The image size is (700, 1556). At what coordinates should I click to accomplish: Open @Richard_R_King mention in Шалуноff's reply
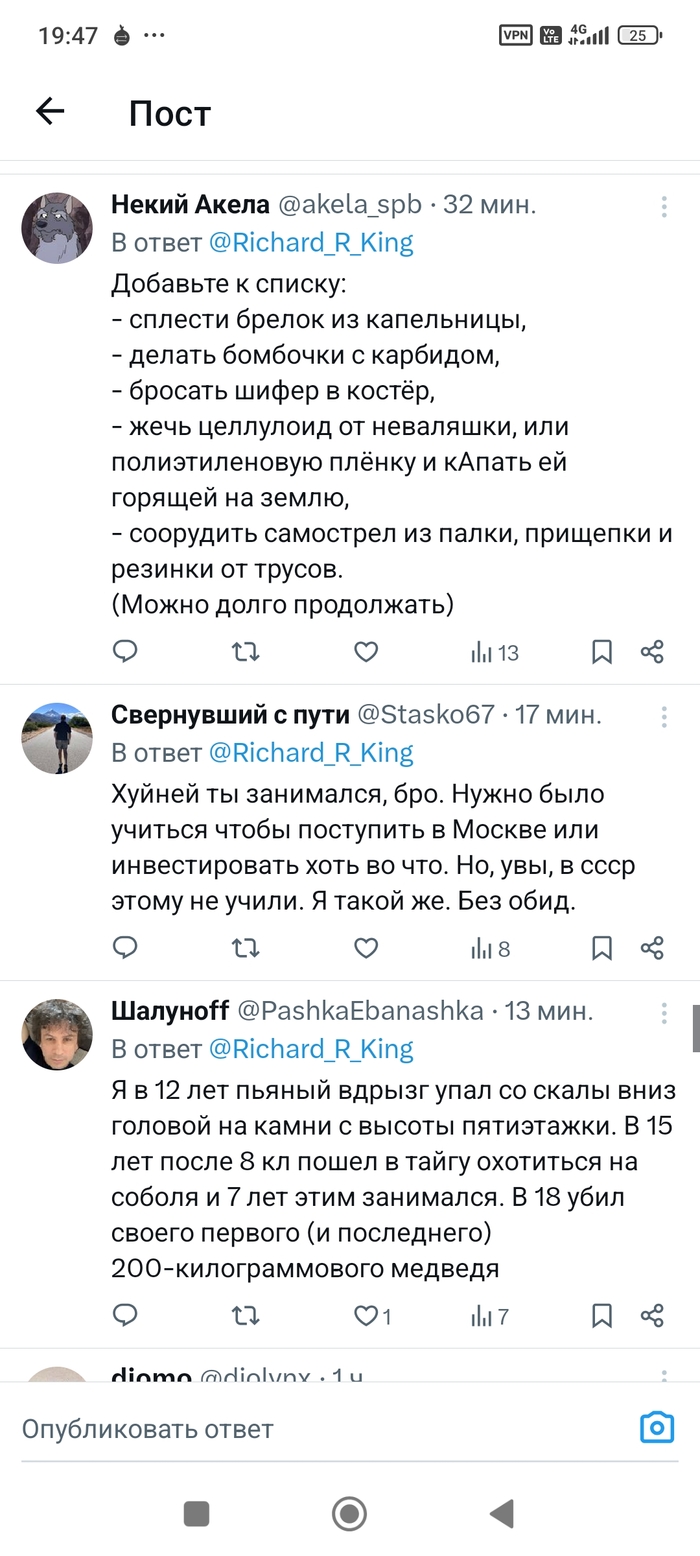[310, 1049]
